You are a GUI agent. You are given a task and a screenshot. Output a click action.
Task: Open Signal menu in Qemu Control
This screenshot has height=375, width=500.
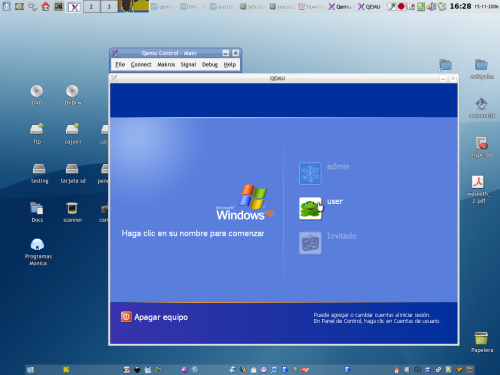click(x=188, y=64)
